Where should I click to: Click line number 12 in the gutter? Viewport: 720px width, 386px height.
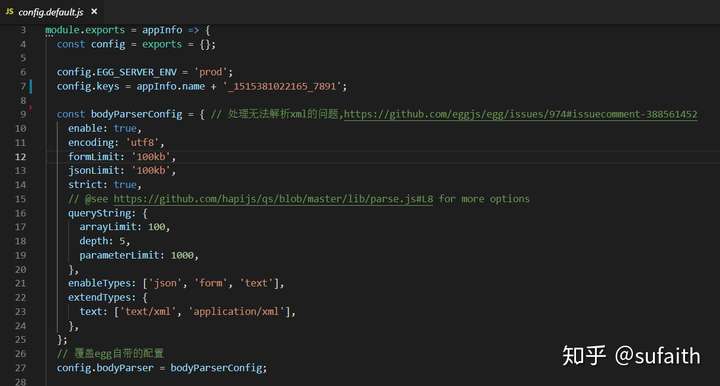20,157
